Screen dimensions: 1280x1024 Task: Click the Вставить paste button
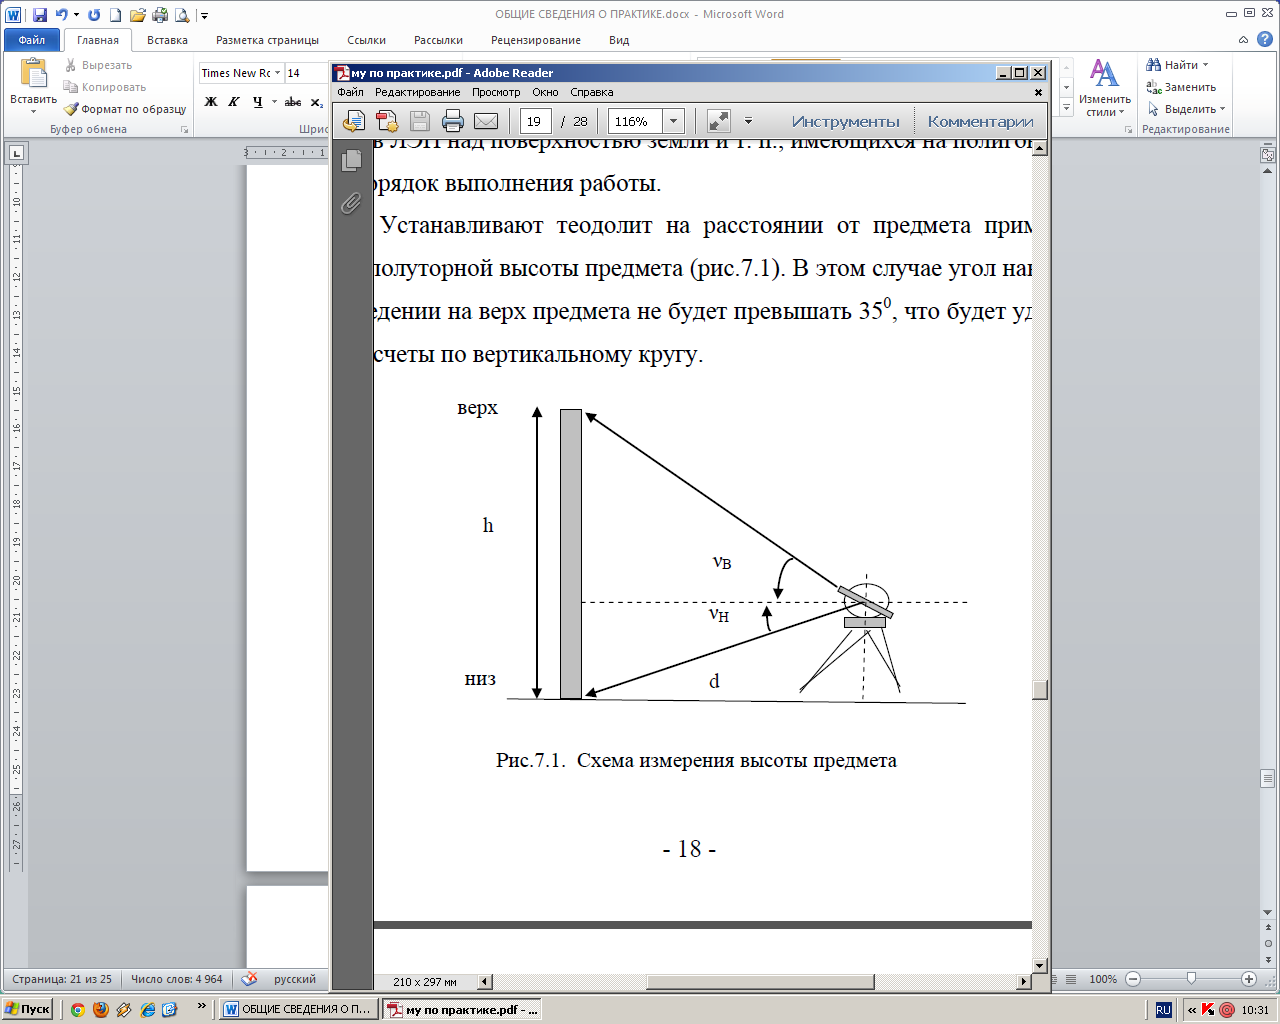pos(33,86)
